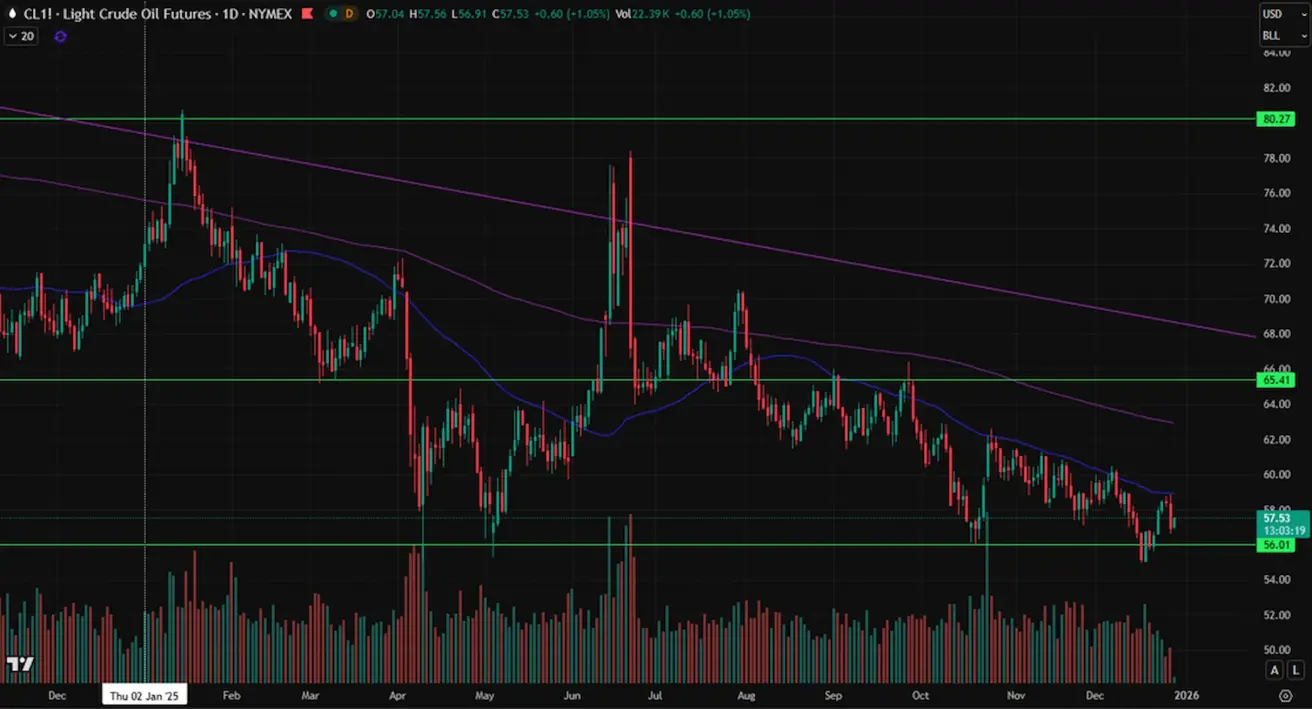
Task: Click the Thu 02 Jan '25 date marker
Action: [146, 695]
